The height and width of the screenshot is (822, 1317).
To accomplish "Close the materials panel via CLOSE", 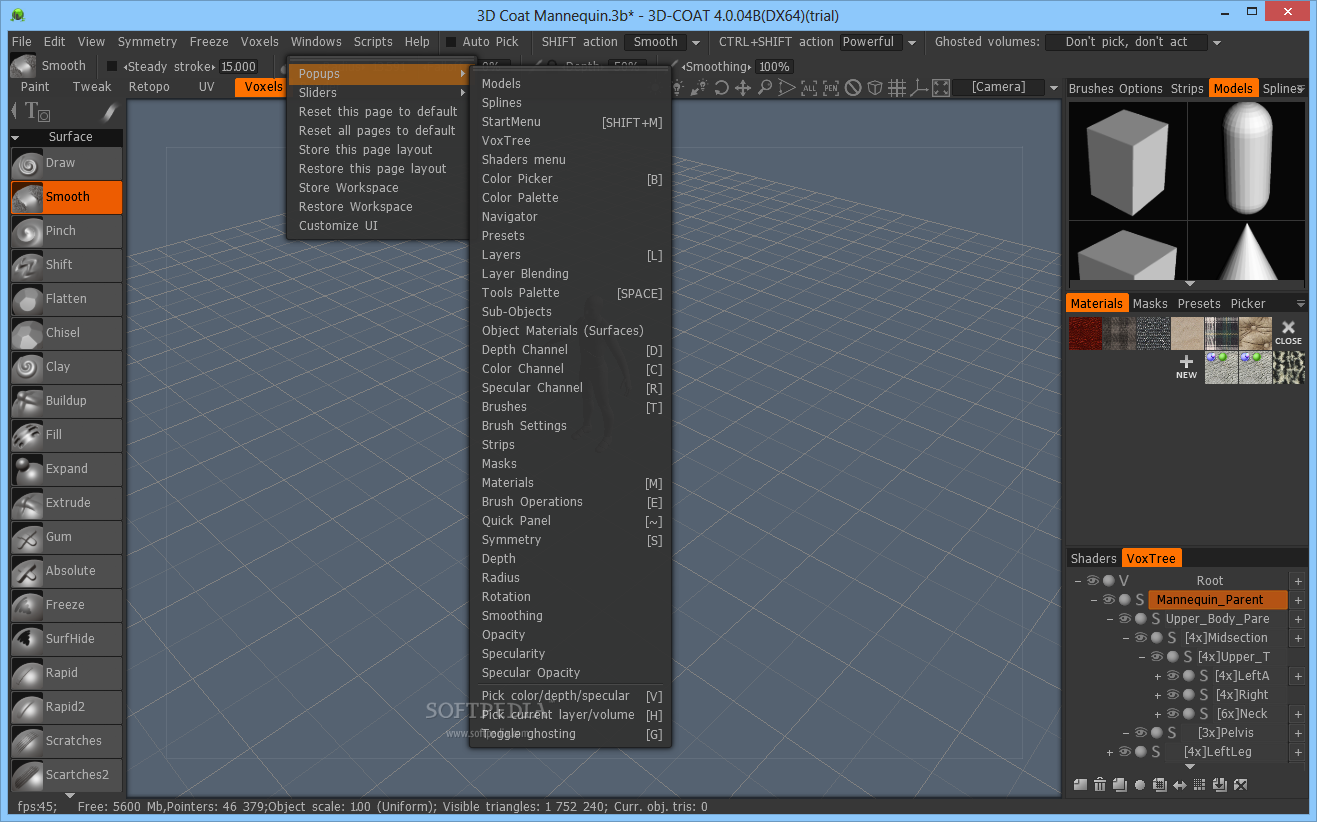I will (x=1288, y=332).
